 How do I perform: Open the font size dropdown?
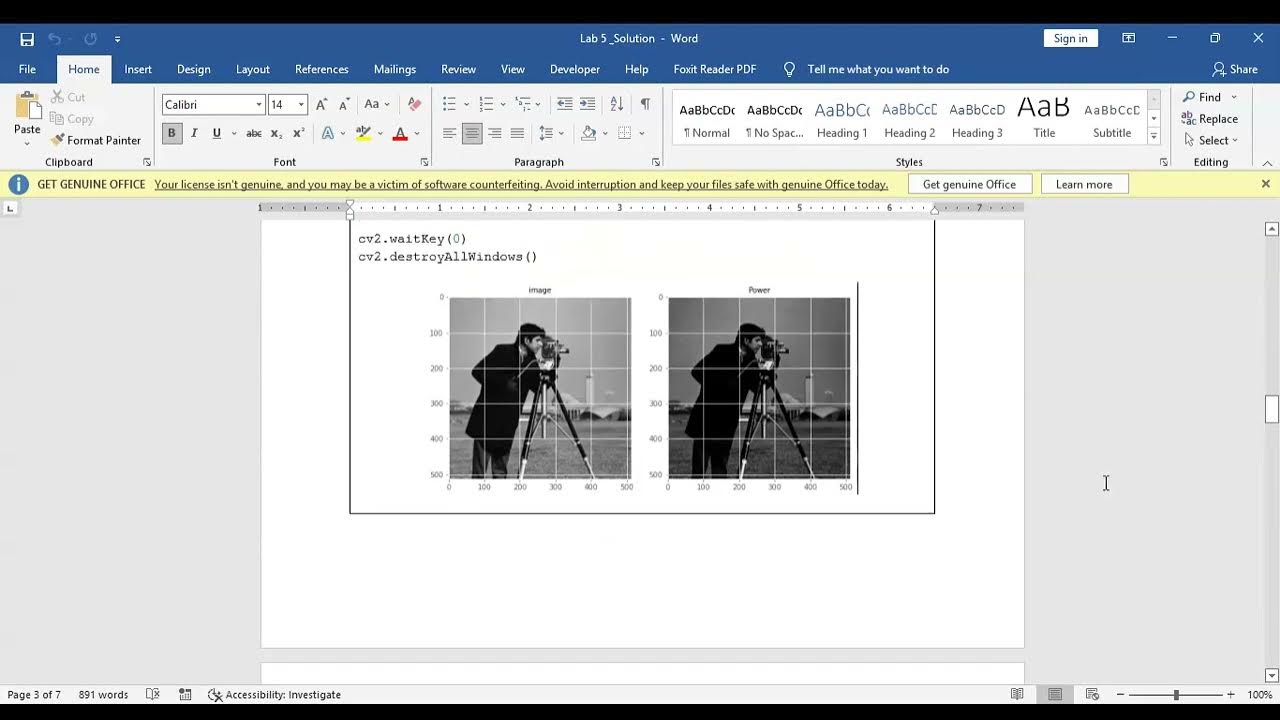tap(301, 105)
